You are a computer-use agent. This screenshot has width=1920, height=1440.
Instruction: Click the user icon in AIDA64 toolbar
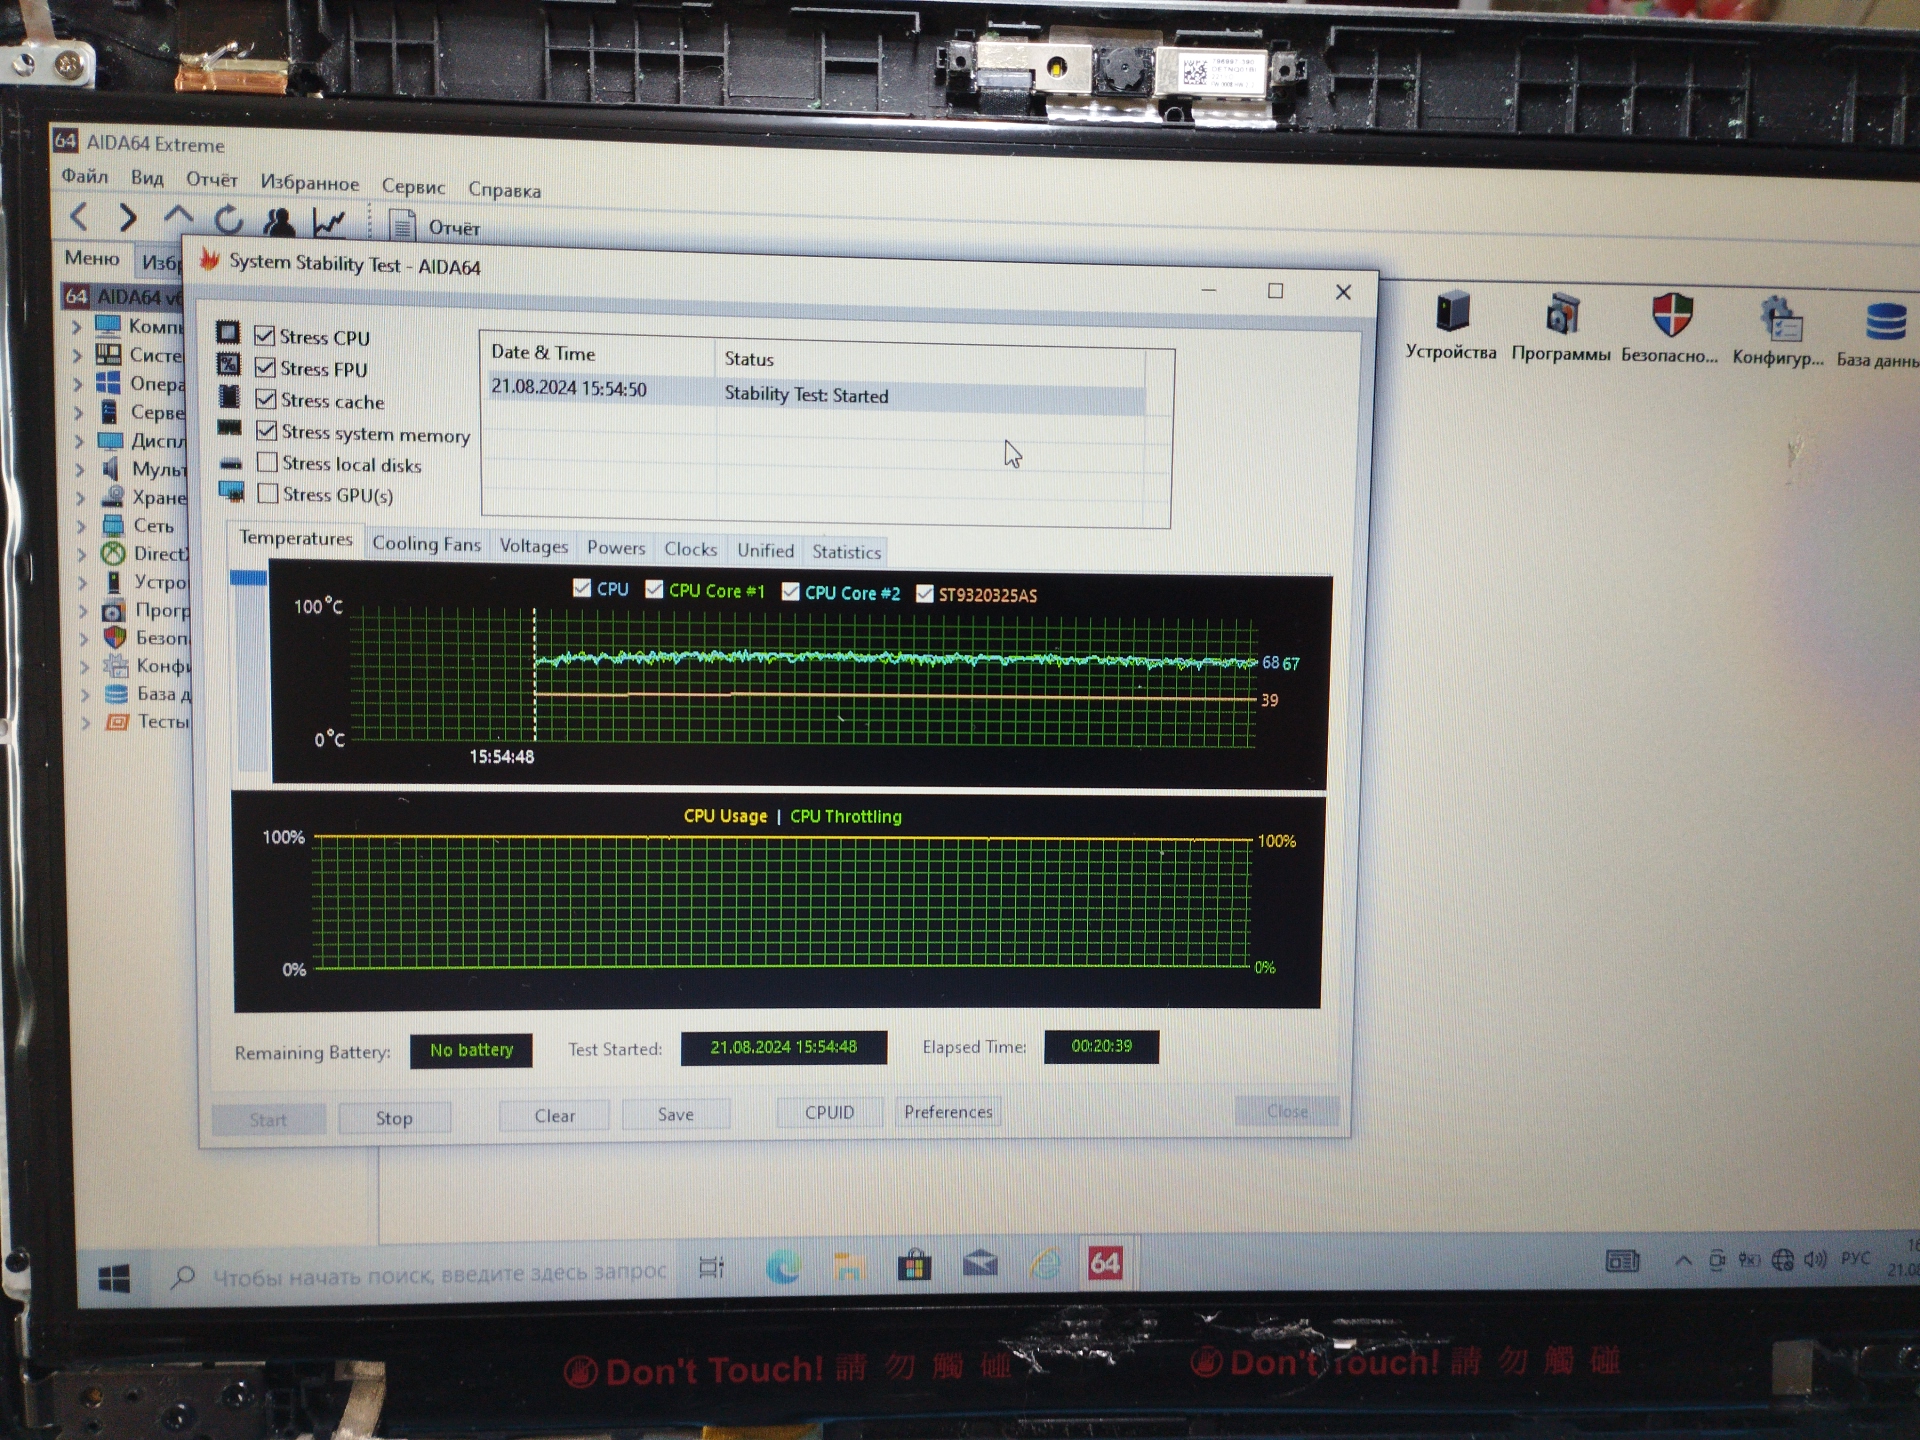[279, 221]
